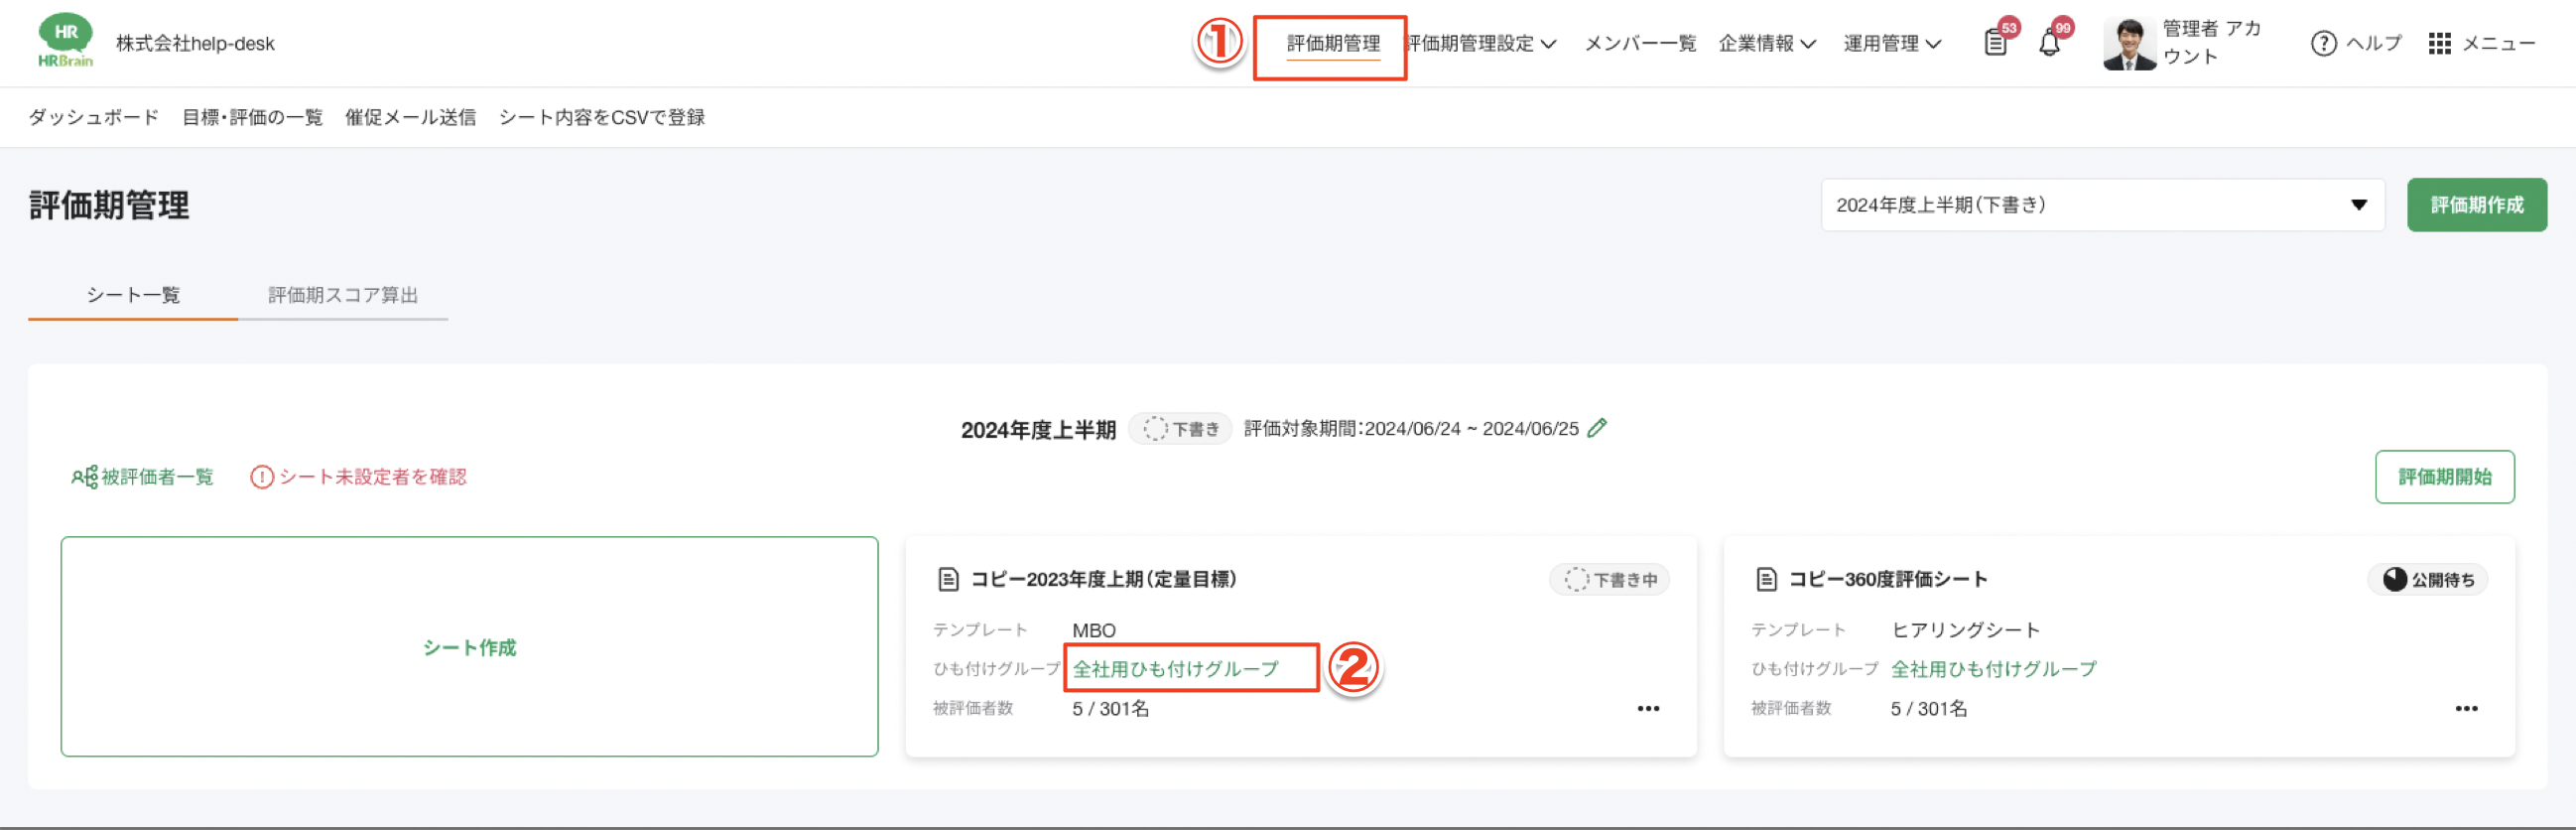
Task: Open 催促メール送信 sub-menu
Action: pos(410,117)
